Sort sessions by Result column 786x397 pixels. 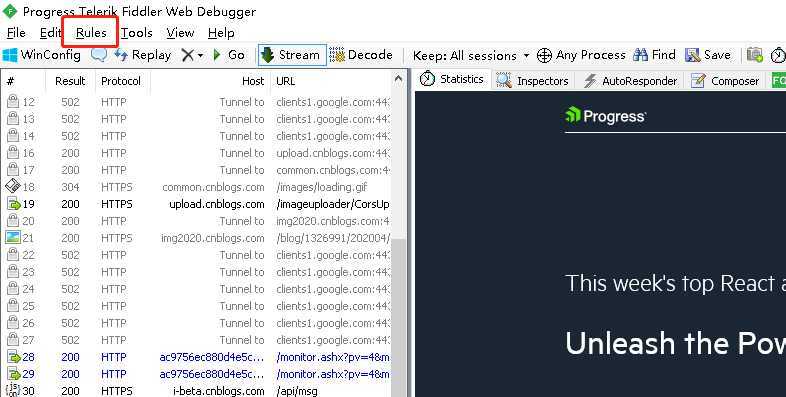click(70, 81)
